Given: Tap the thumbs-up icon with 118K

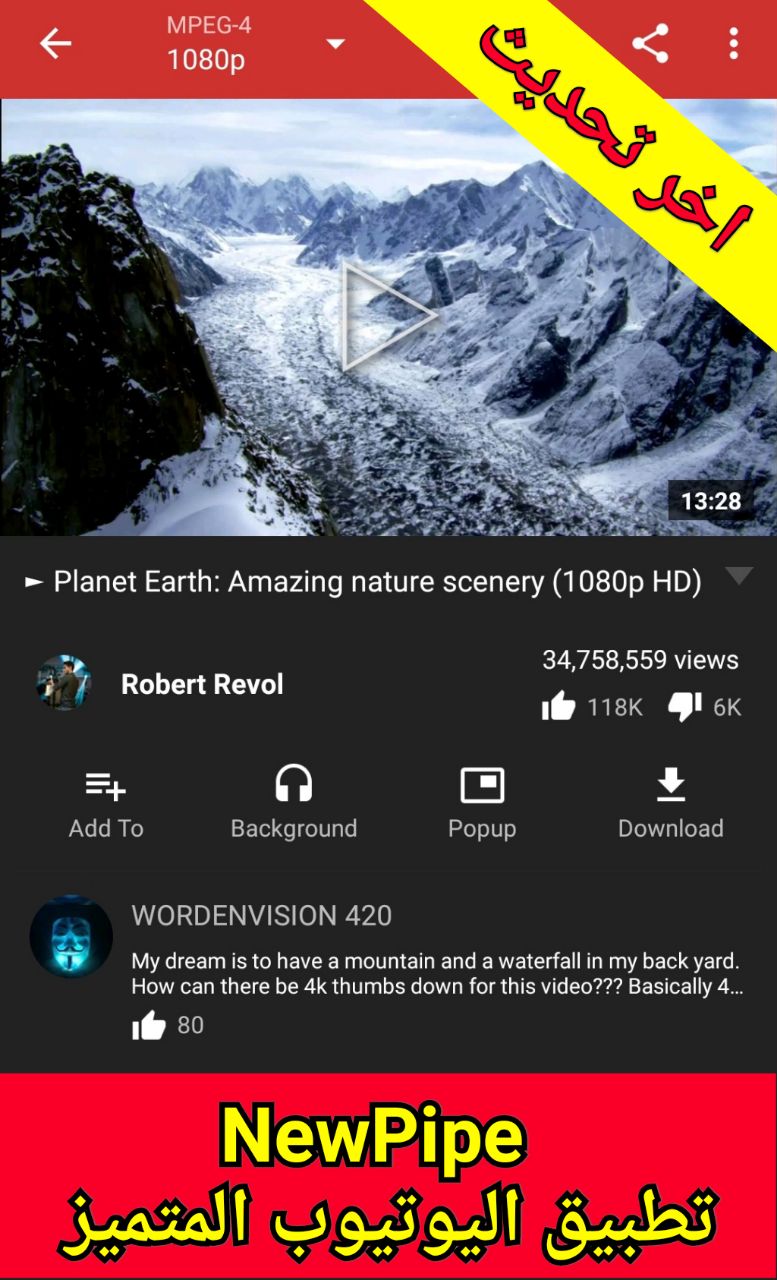Looking at the screenshot, I should click(558, 707).
